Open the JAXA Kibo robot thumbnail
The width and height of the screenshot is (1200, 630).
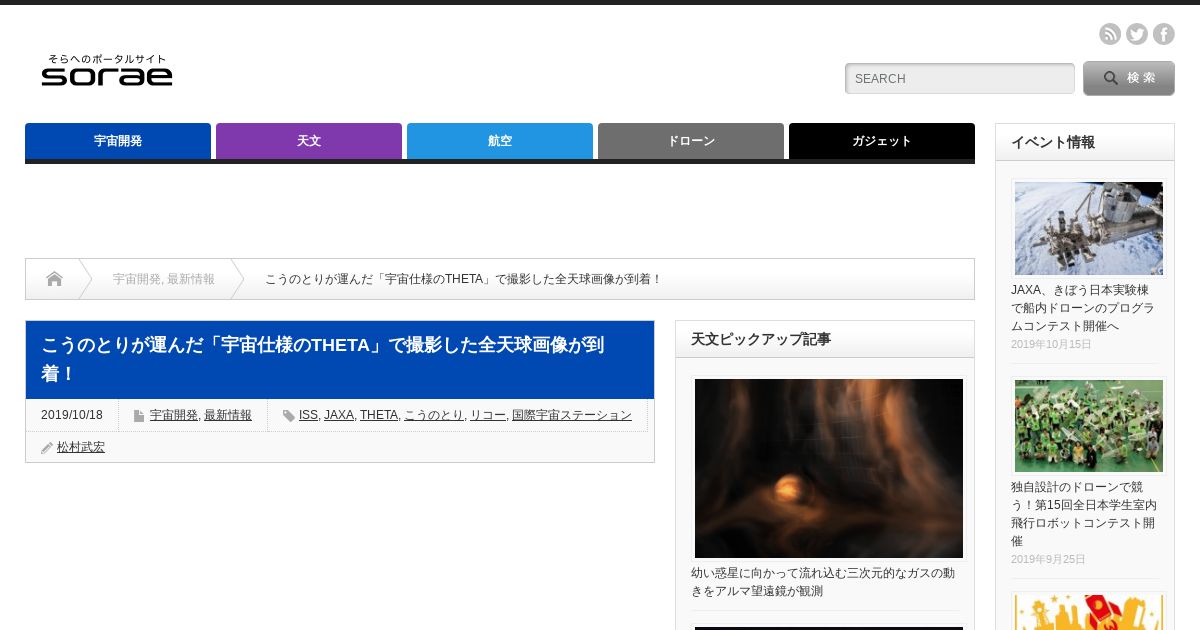coord(1089,228)
